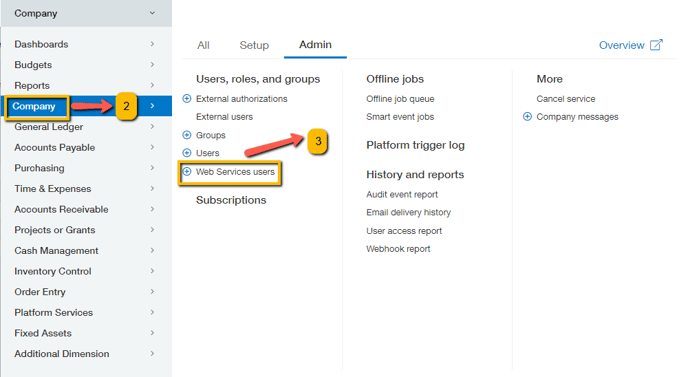Expand Cash Management submenu chevron

(152, 250)
